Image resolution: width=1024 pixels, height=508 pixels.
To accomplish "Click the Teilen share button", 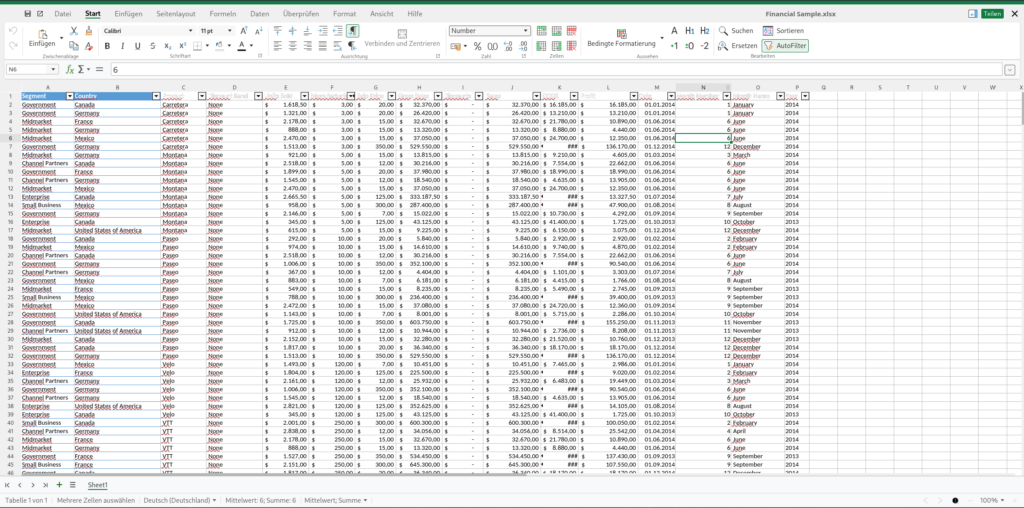I will (x=991, y=14).
